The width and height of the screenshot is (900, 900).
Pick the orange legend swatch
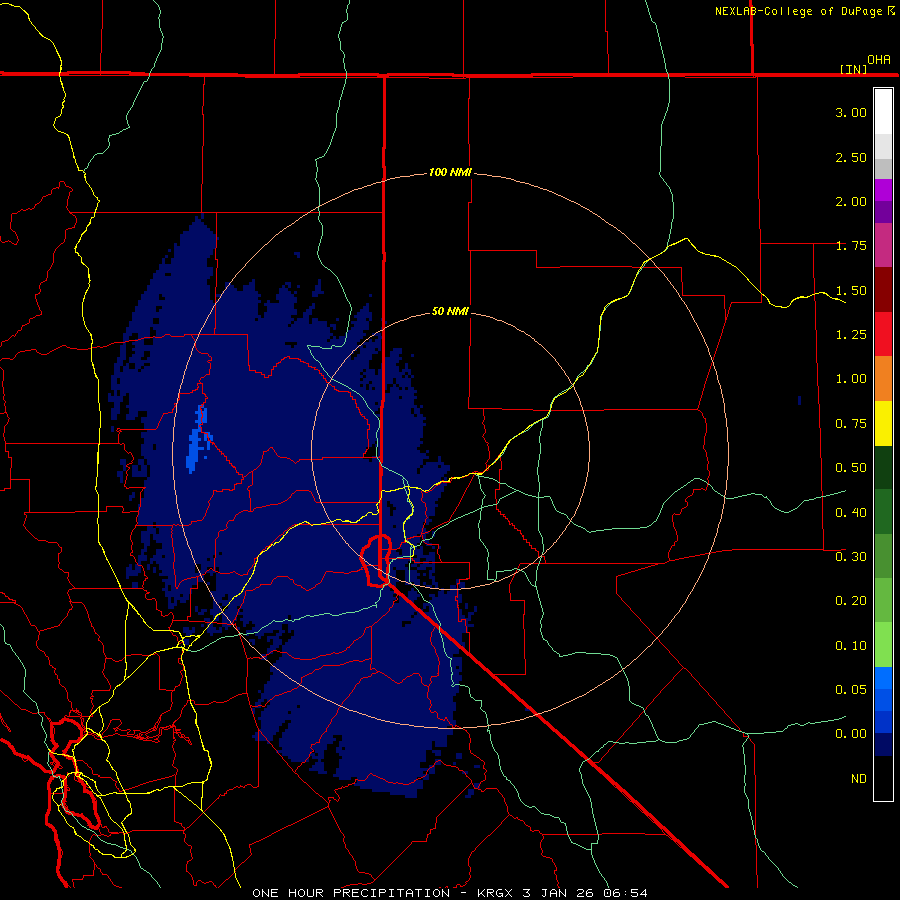click(883, 379)
